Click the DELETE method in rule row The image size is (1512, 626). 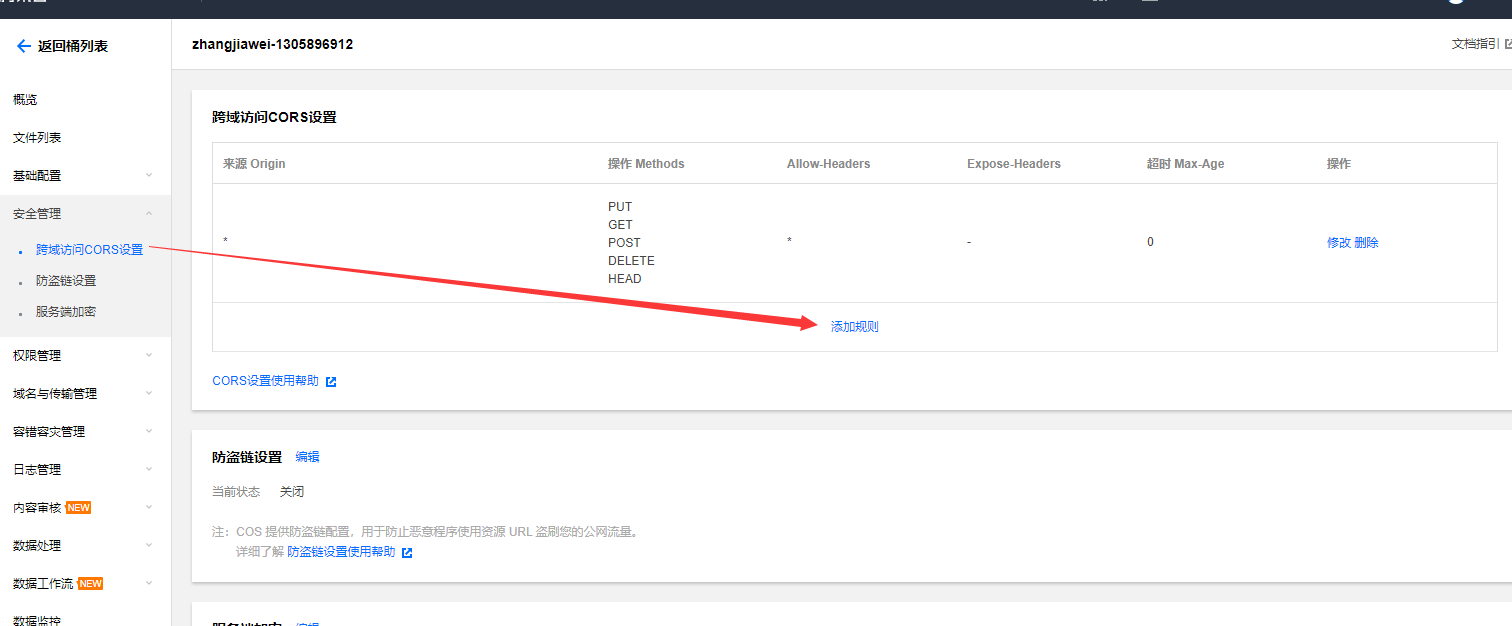pyautogui.click(x=631, y=261)
